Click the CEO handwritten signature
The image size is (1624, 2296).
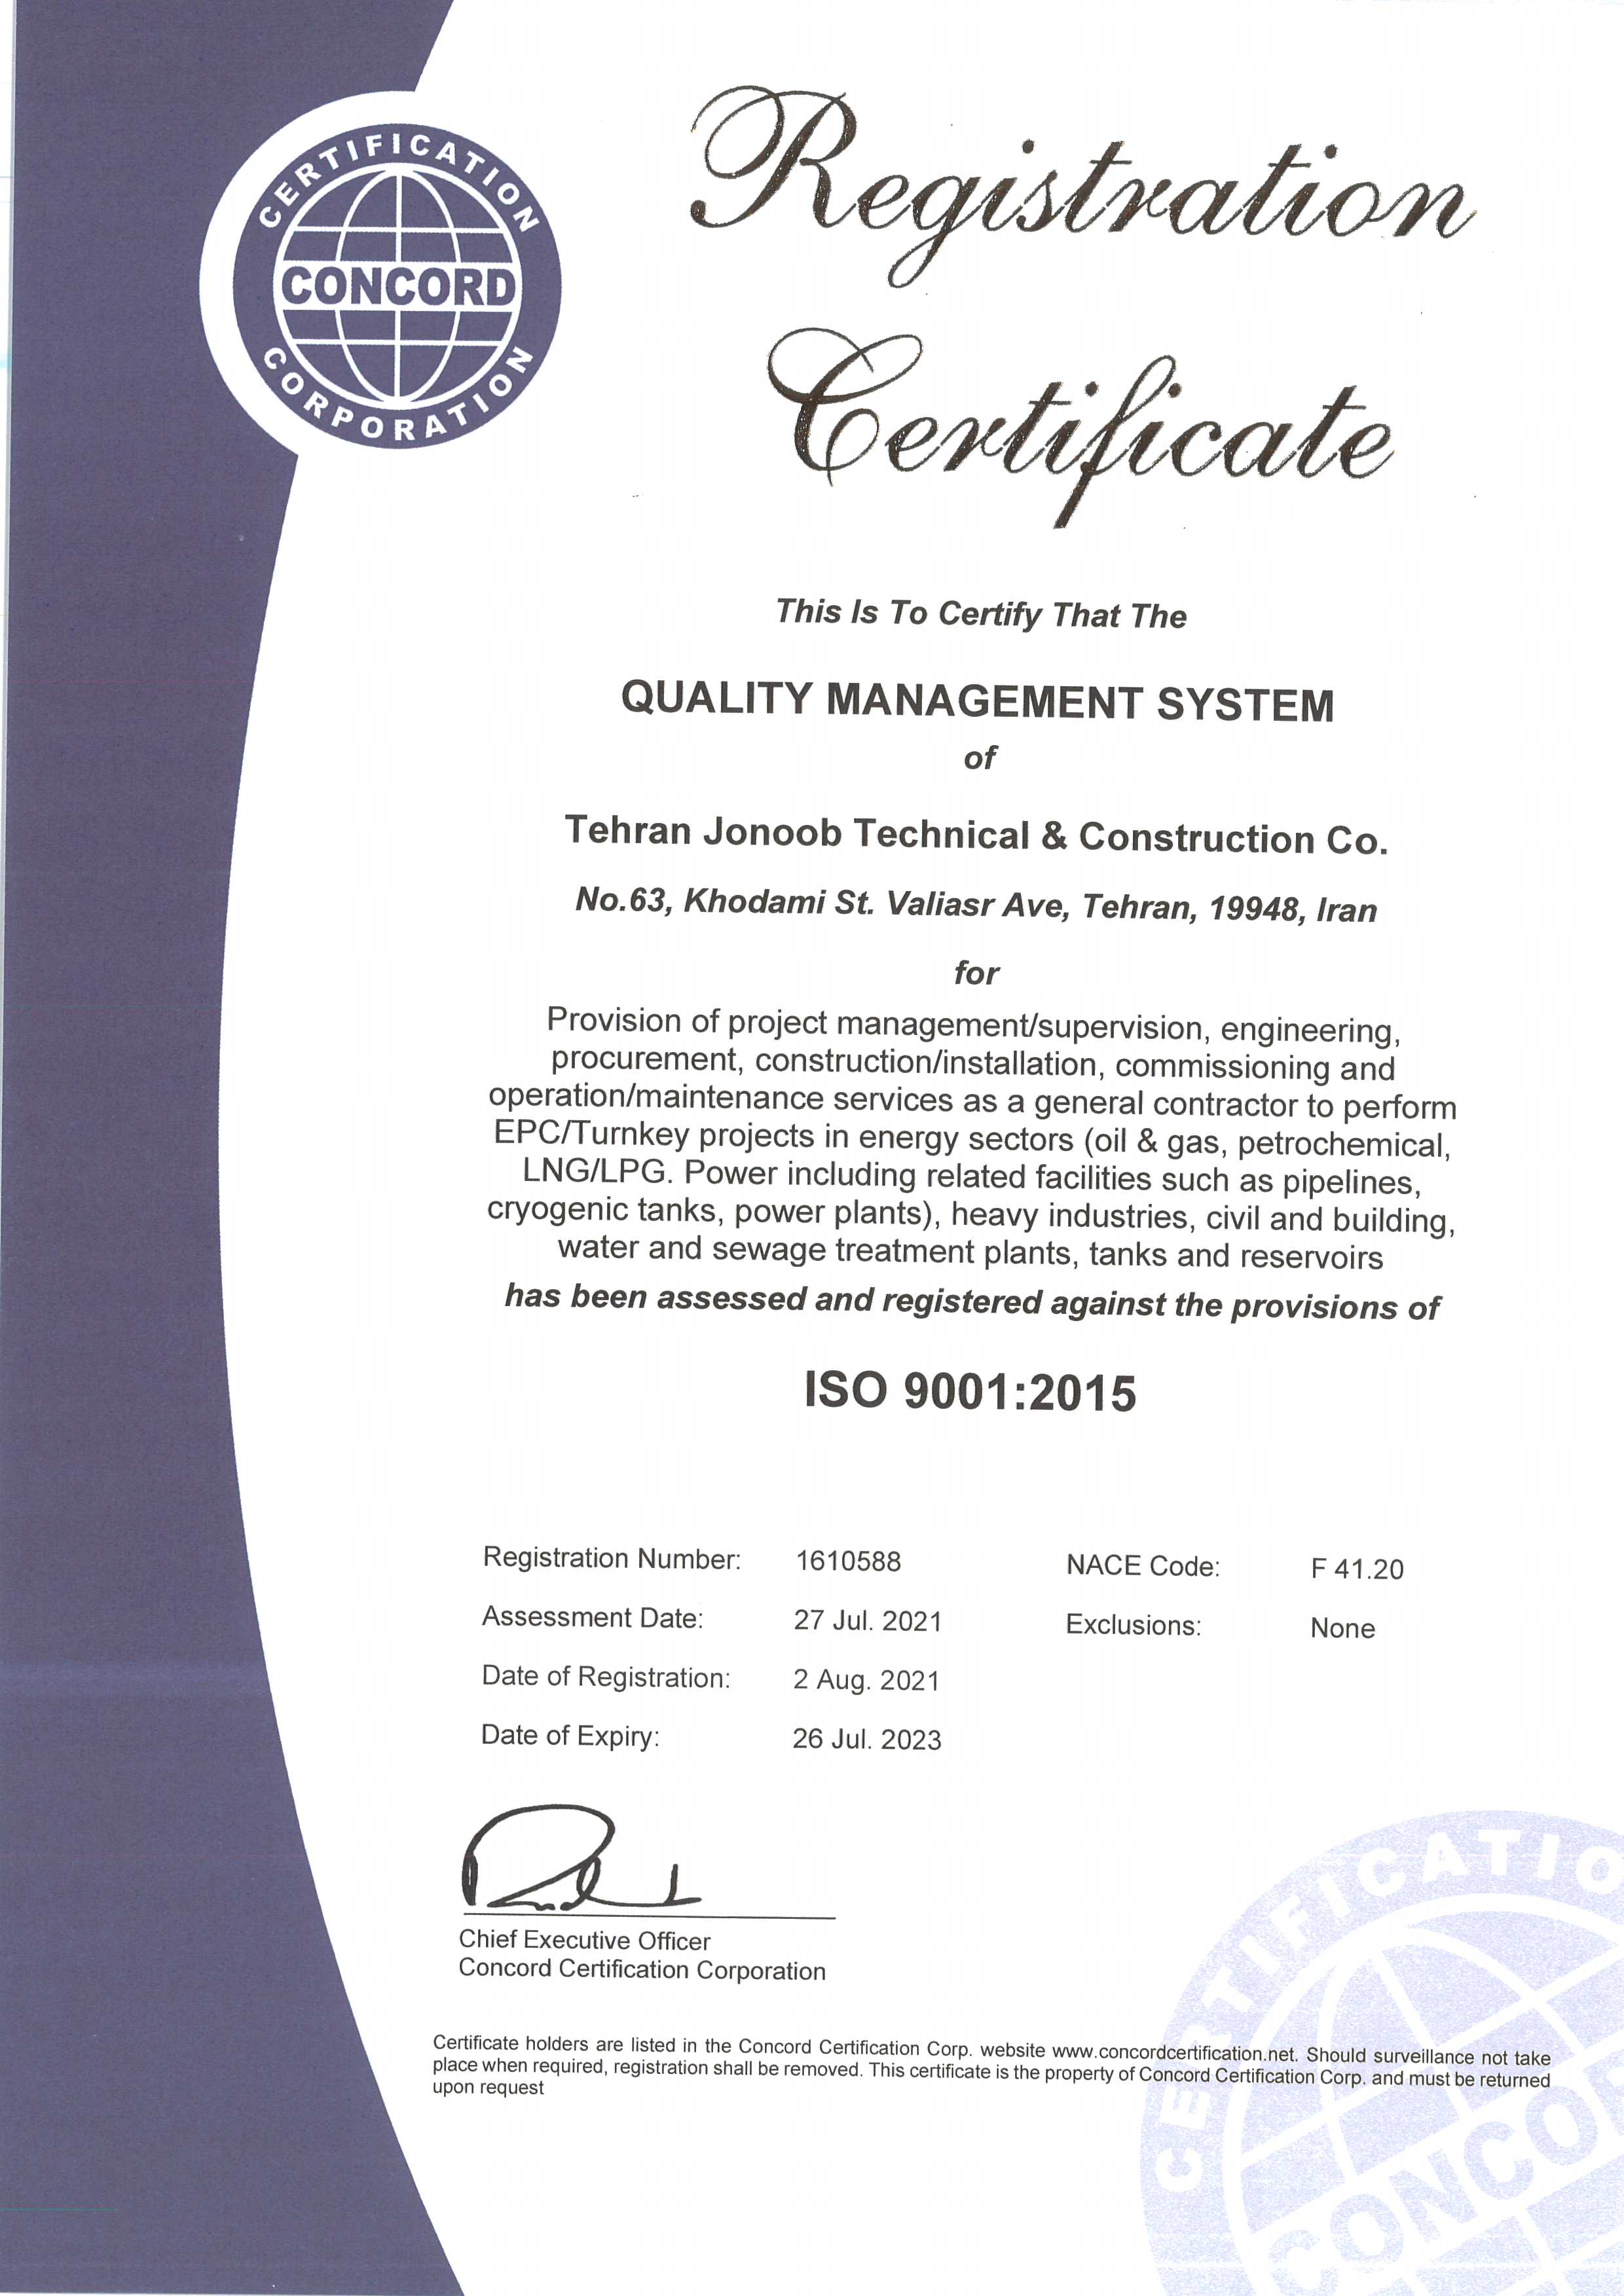pos(580,1859)
